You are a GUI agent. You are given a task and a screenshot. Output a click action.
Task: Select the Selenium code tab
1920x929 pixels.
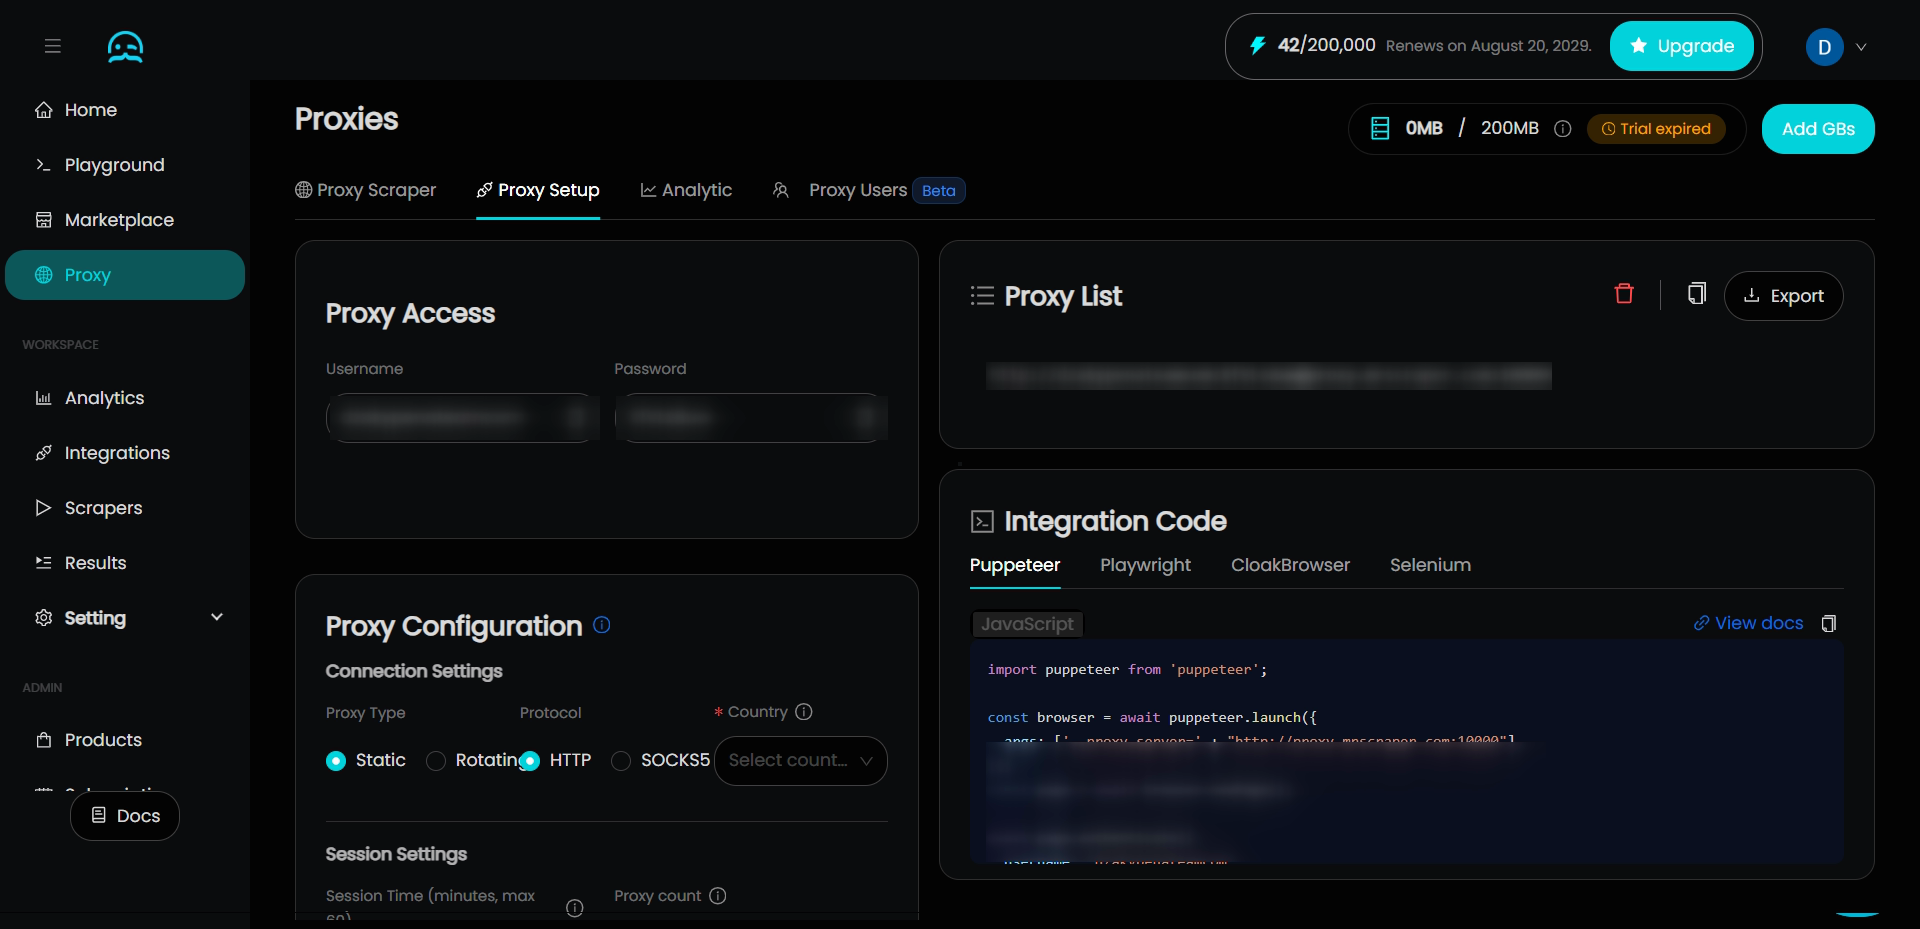1430,565
